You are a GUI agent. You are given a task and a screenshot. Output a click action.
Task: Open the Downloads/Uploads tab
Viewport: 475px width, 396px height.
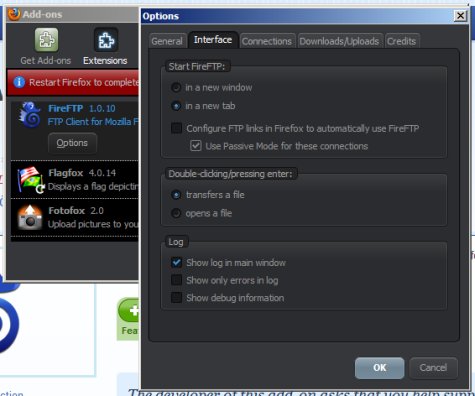point(340,41)
